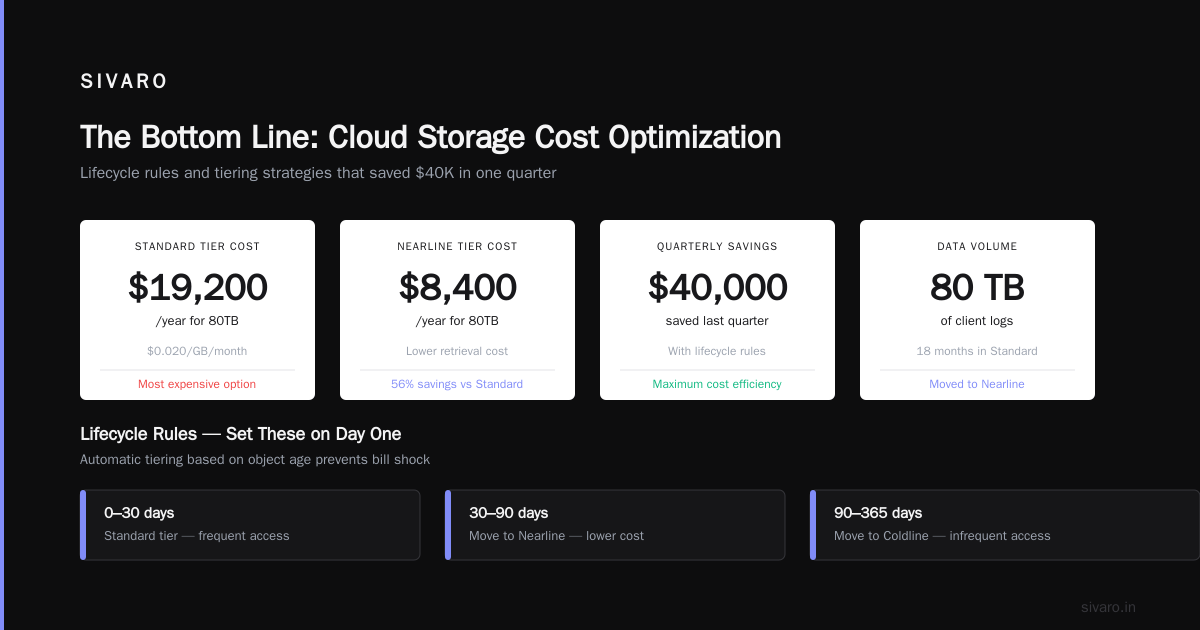Click the main title about Cost Optimization
The image size is (1200, 630).
[430, 137]
